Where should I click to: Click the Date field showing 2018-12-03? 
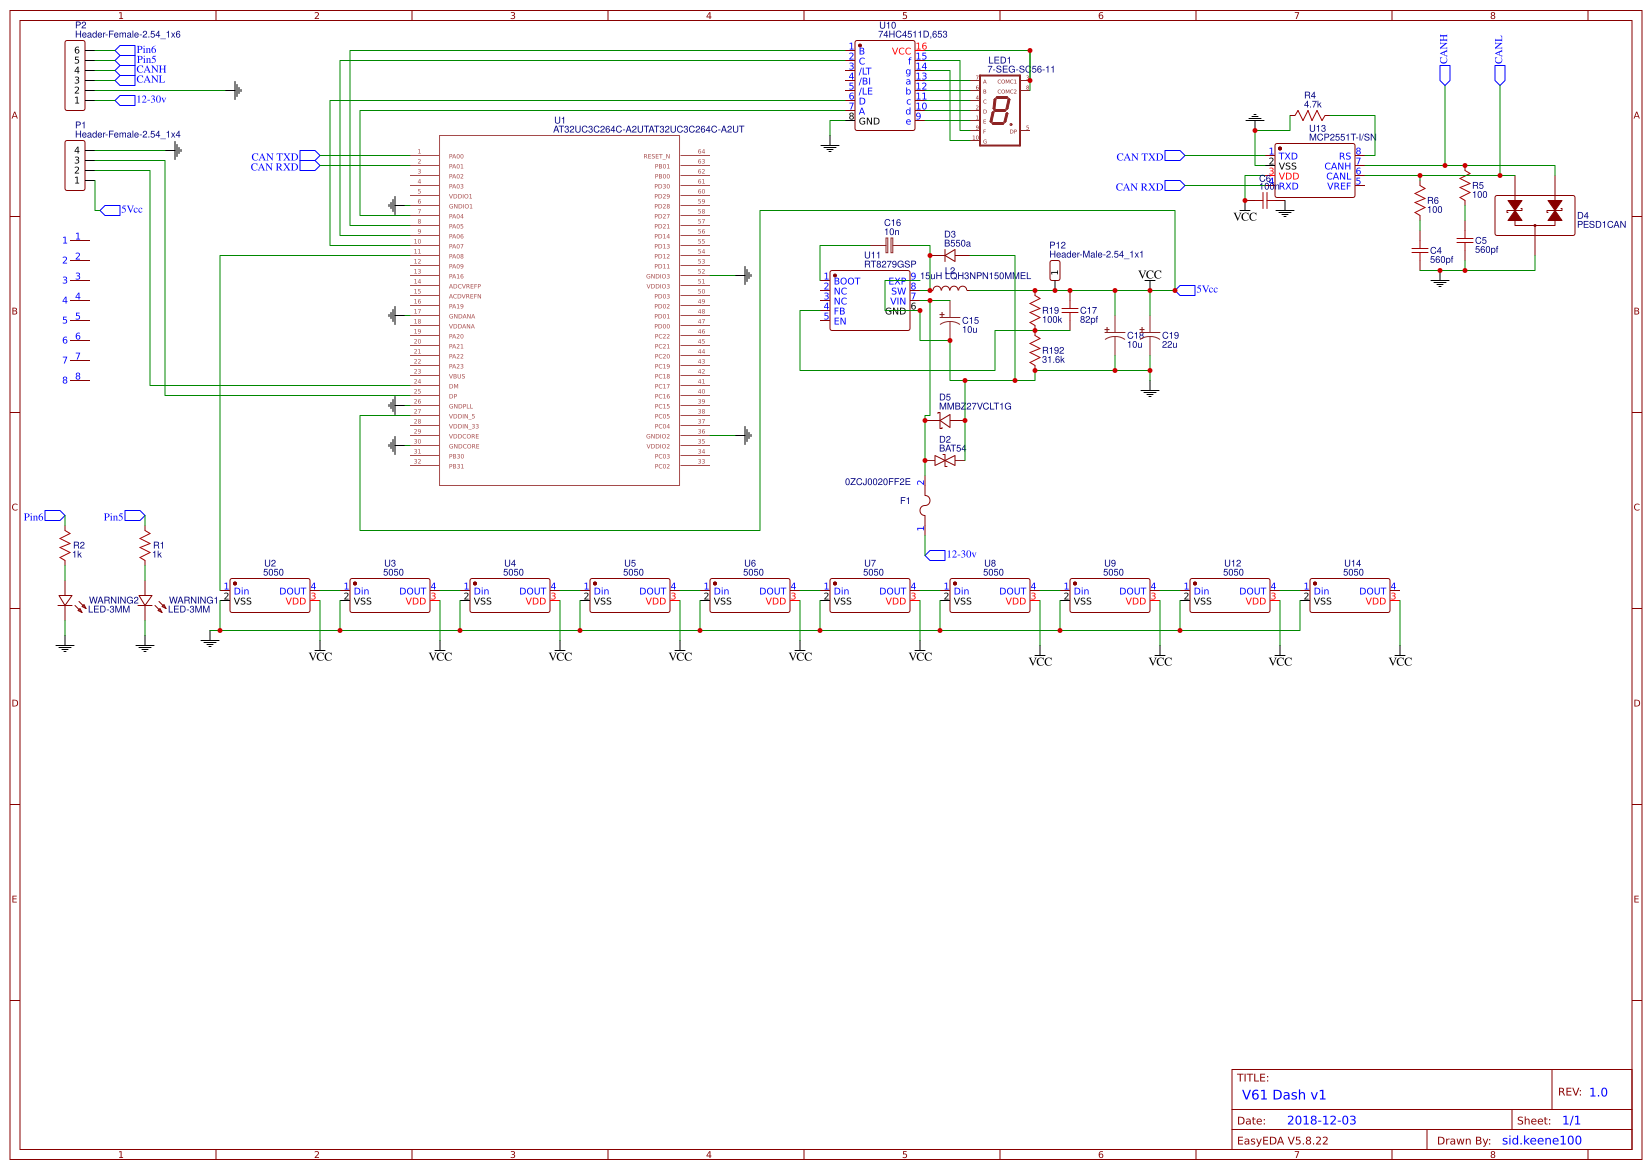1320,1120
